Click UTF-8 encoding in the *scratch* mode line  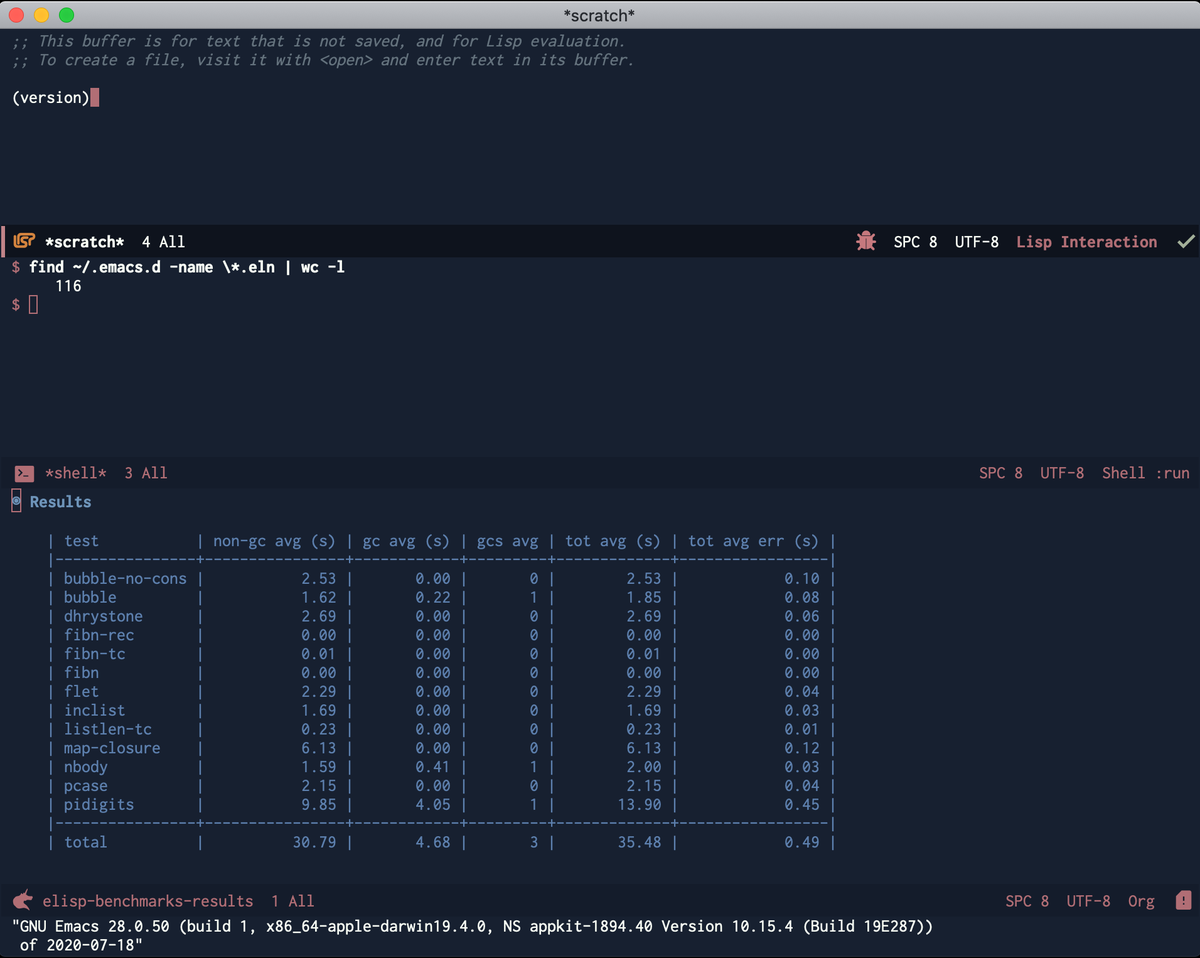tap(977, 242)
